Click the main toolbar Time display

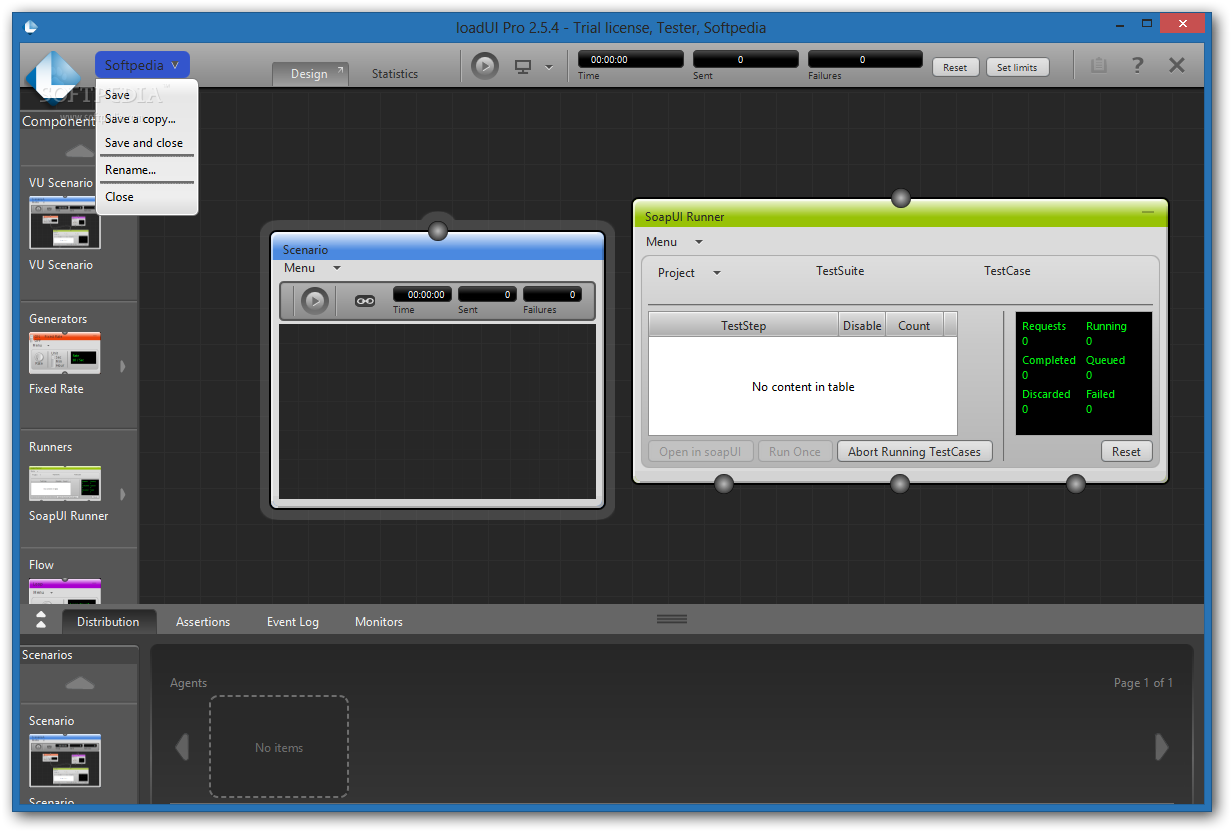(x=631, y=60)
